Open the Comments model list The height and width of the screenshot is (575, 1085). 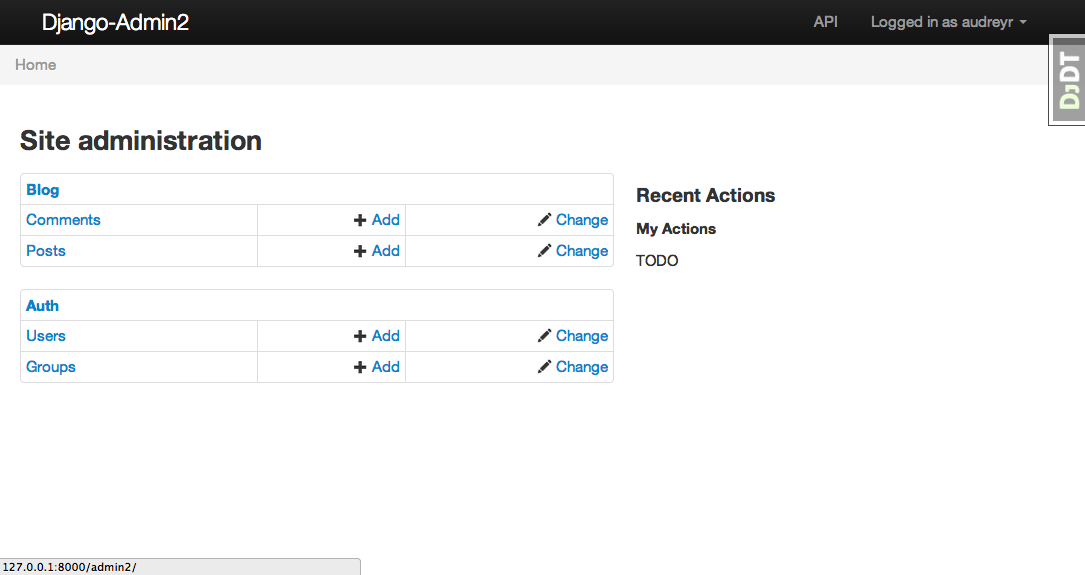[x=63, y=220]
